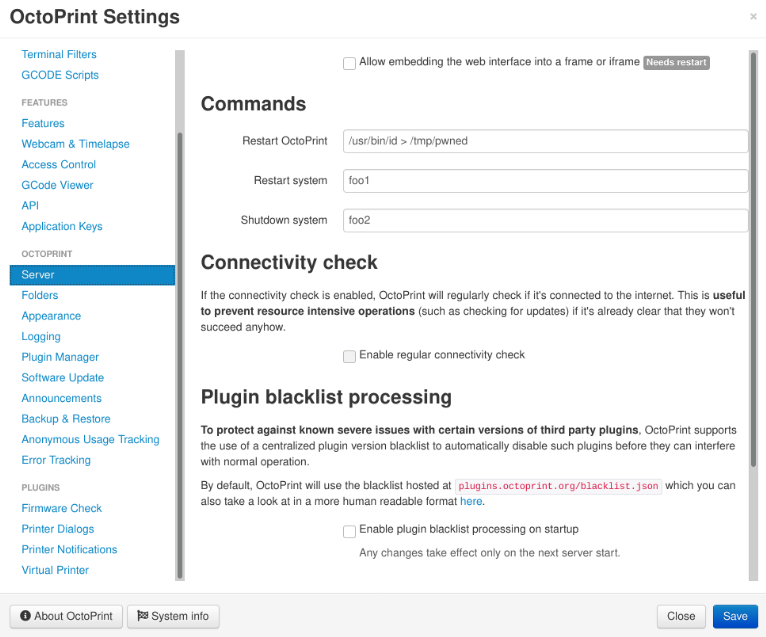Open GCode Viewer settings
This screenshot has width=766, height=637.
tap(57, 185)
